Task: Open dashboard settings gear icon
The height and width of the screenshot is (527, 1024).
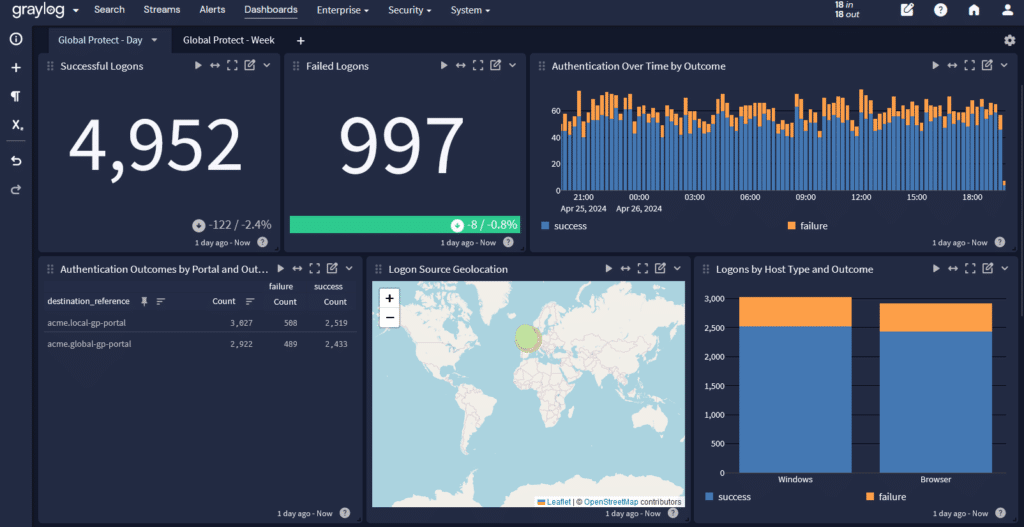Action: click(1009, 40)
